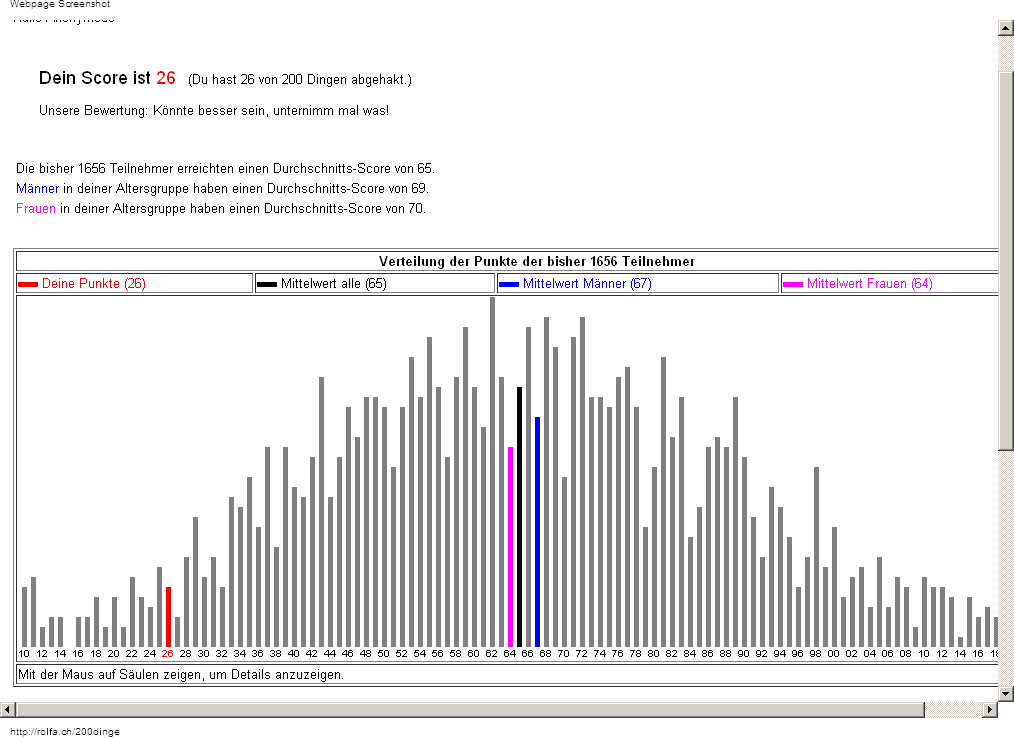The image size is (1014, 738).
Task: Click the red axis label 26
Action: pos(167,653)
